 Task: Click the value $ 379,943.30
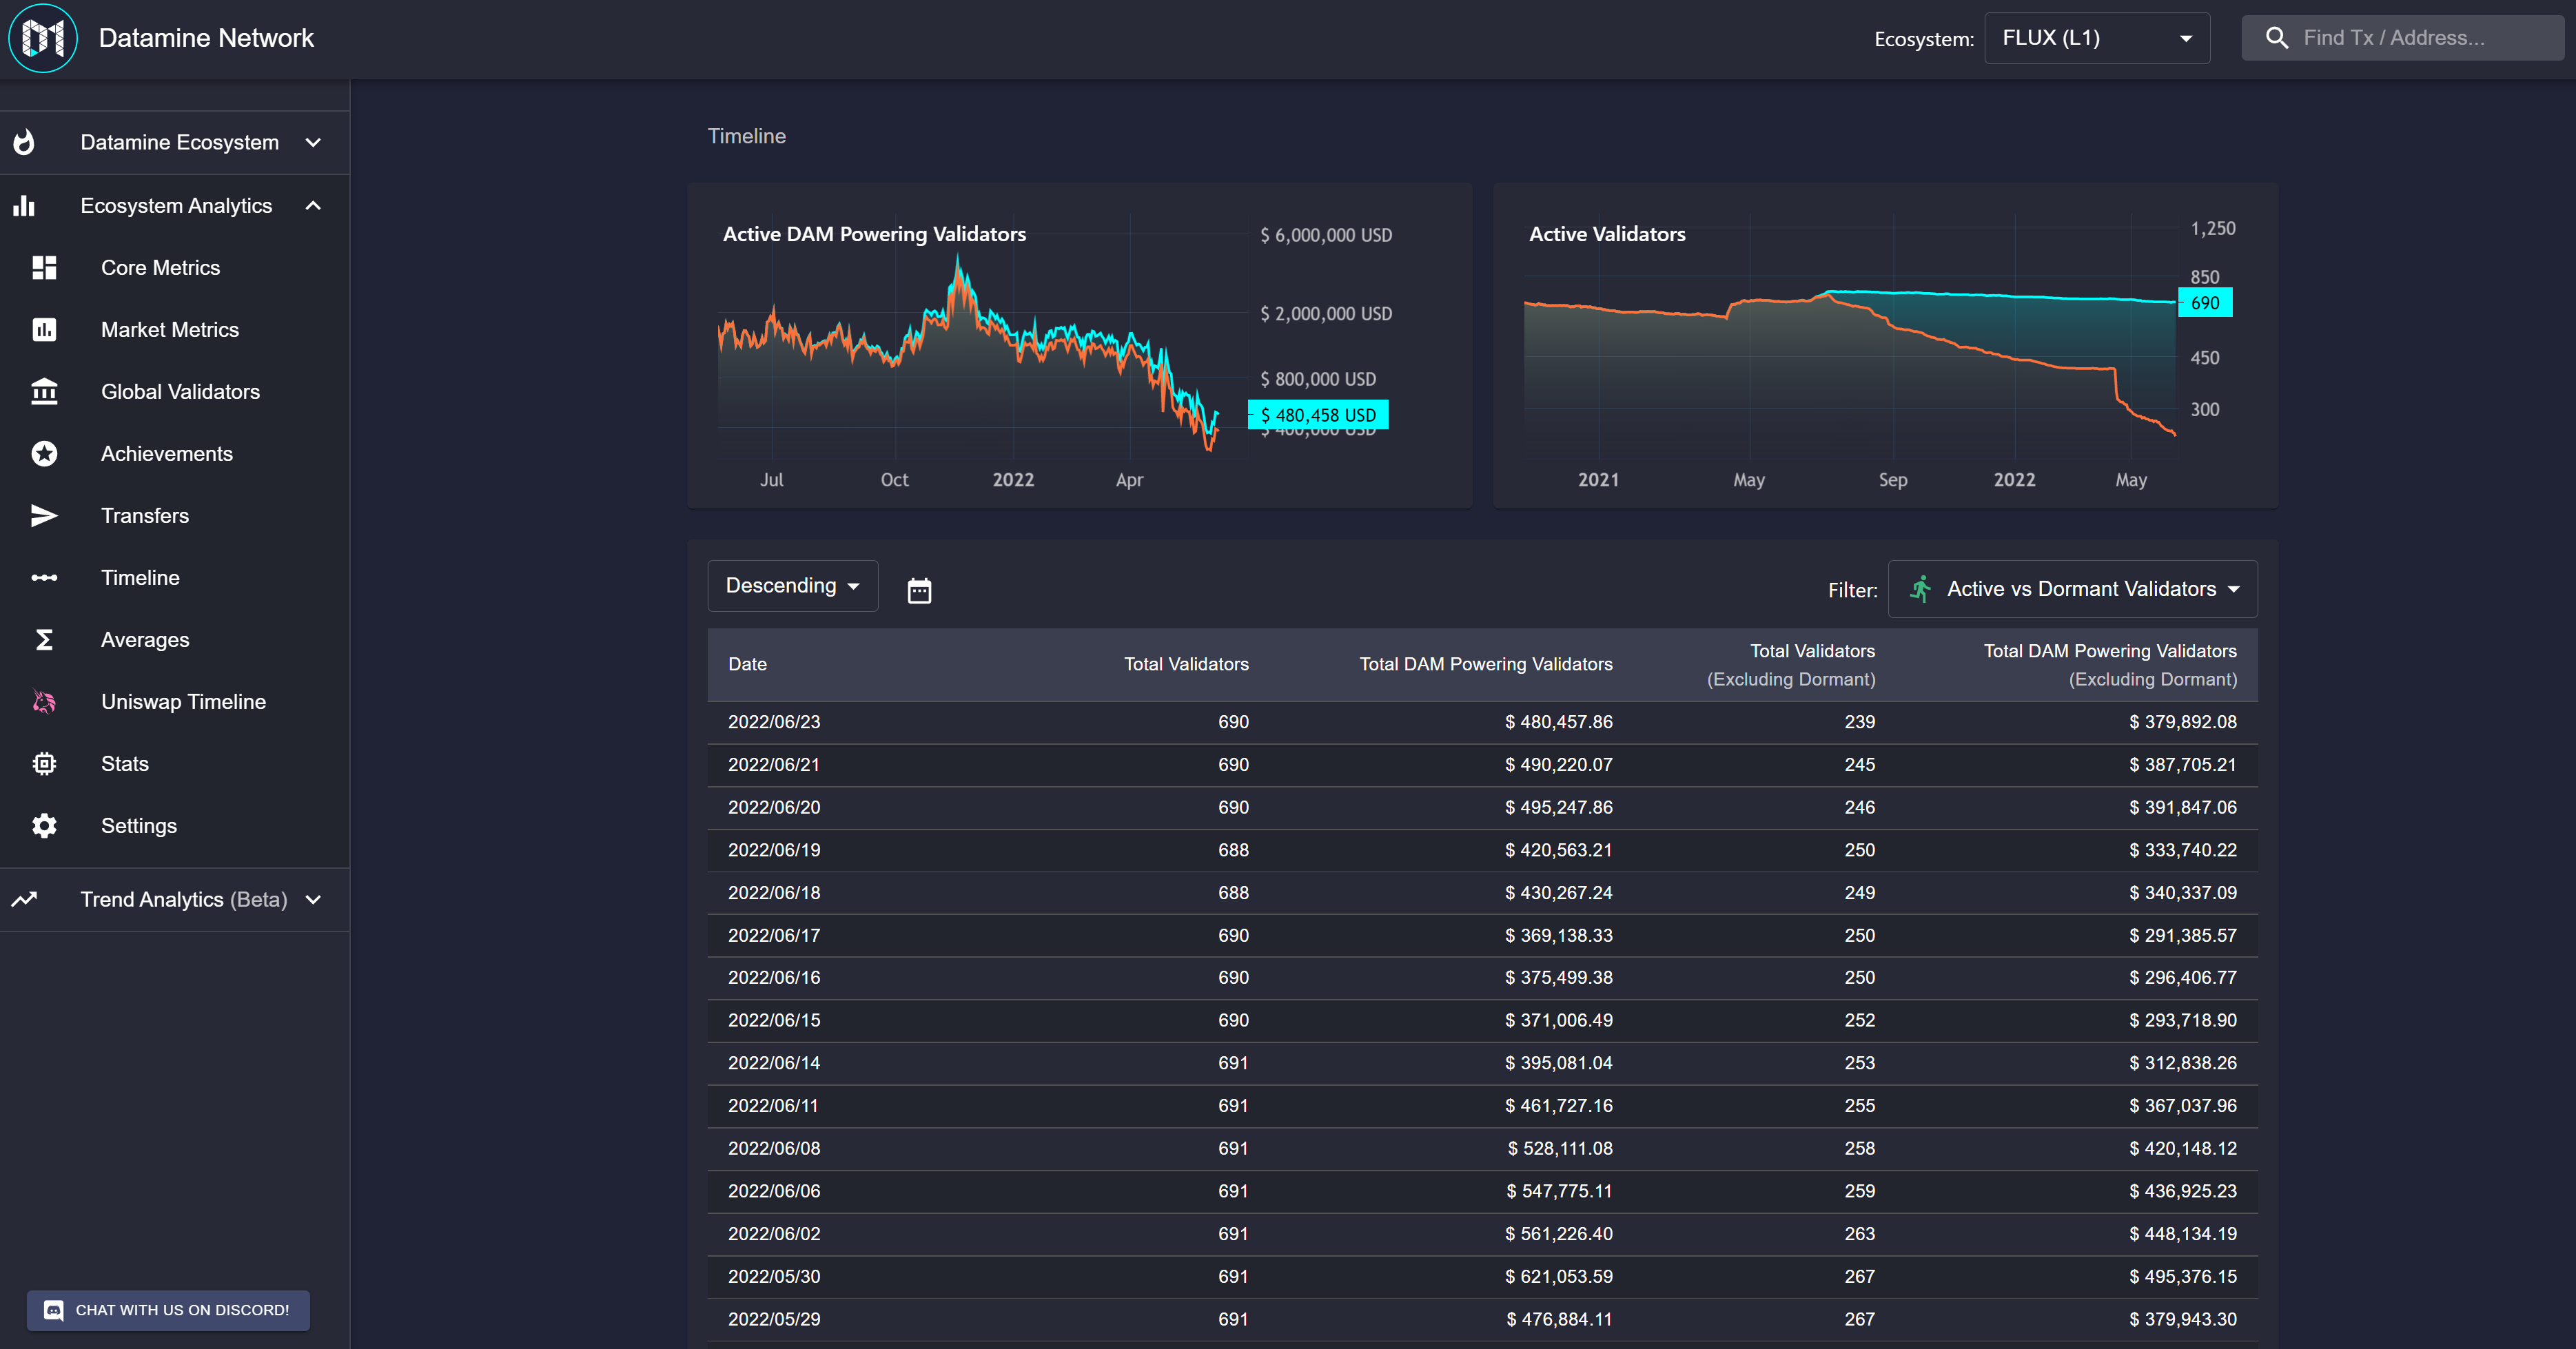[x=2183, y=1320]
